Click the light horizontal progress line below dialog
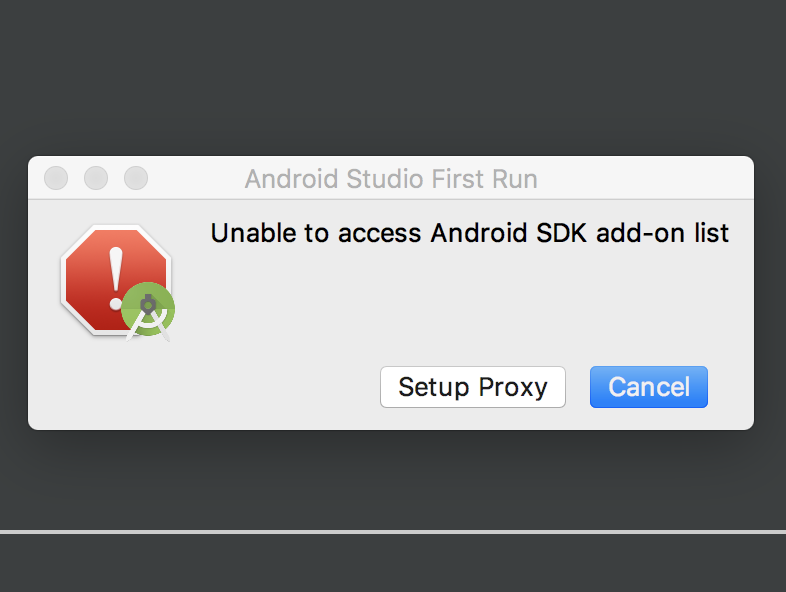This screenshot has width=786, height=592. pos(393,532)
